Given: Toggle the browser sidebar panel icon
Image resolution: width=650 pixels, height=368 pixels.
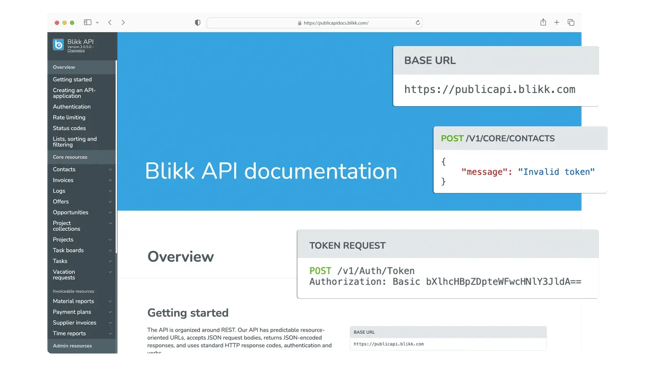Looking at the screenshot, I should click(x=87, y=22).
